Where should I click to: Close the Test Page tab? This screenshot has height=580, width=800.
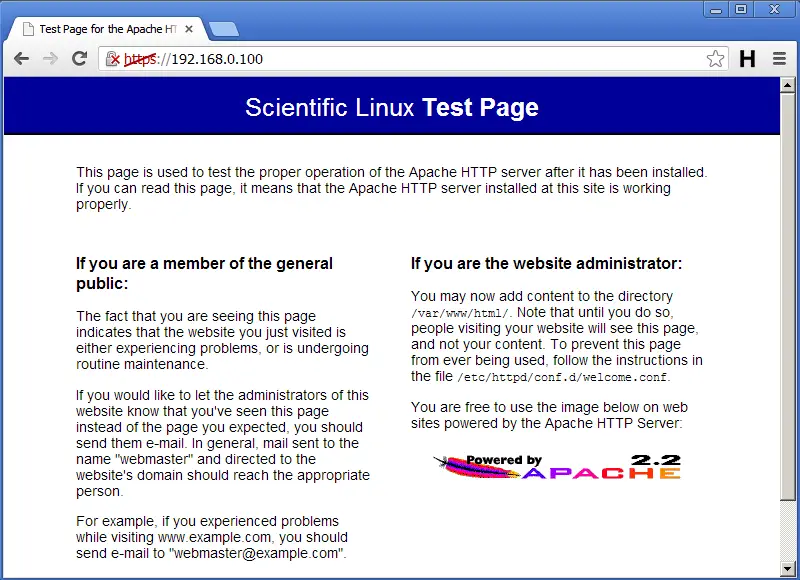coord(189,29)
